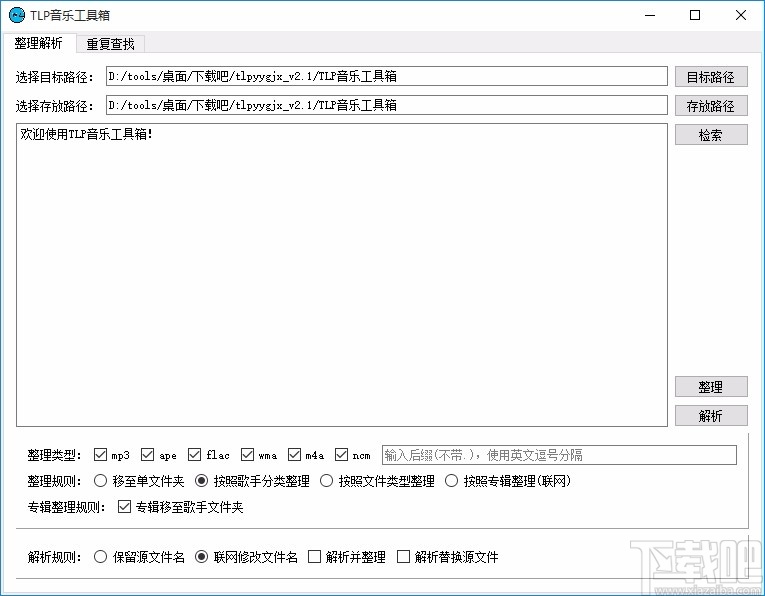
Task: Toggle the mp3 checkbox
Action: pyautogui.click(x=100, y=455)
